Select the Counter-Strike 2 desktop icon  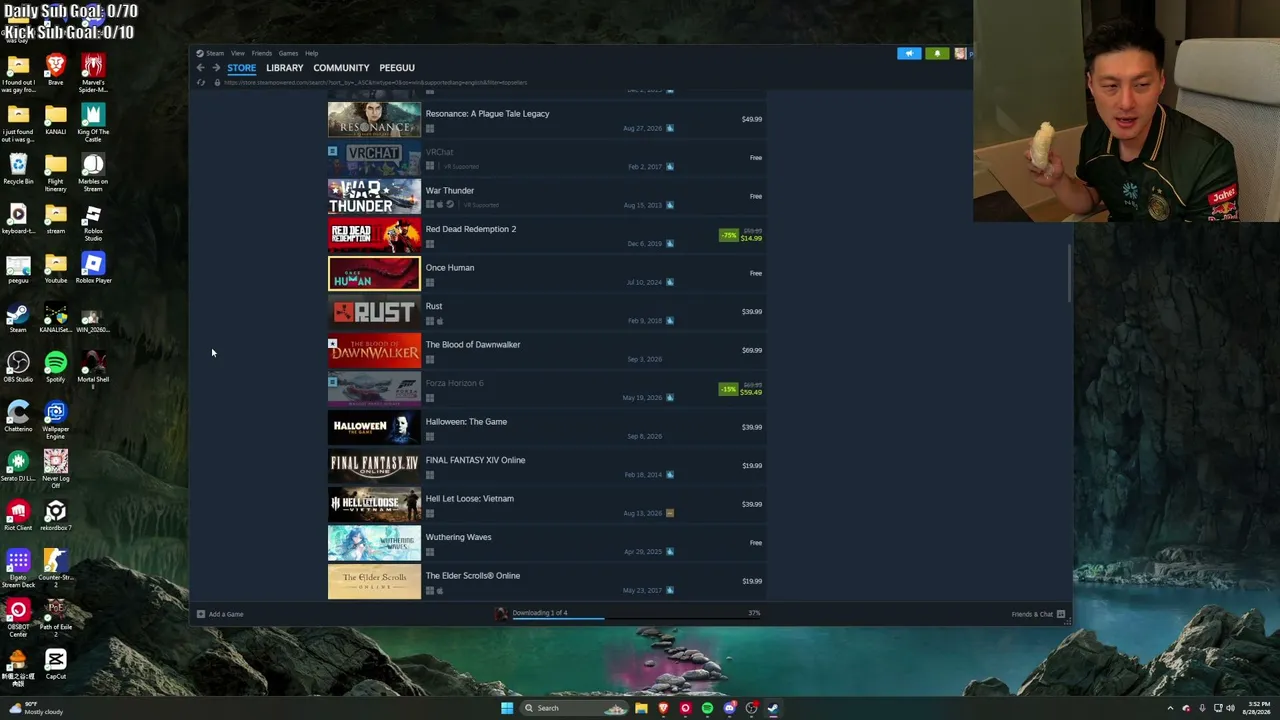click(55, 569)
